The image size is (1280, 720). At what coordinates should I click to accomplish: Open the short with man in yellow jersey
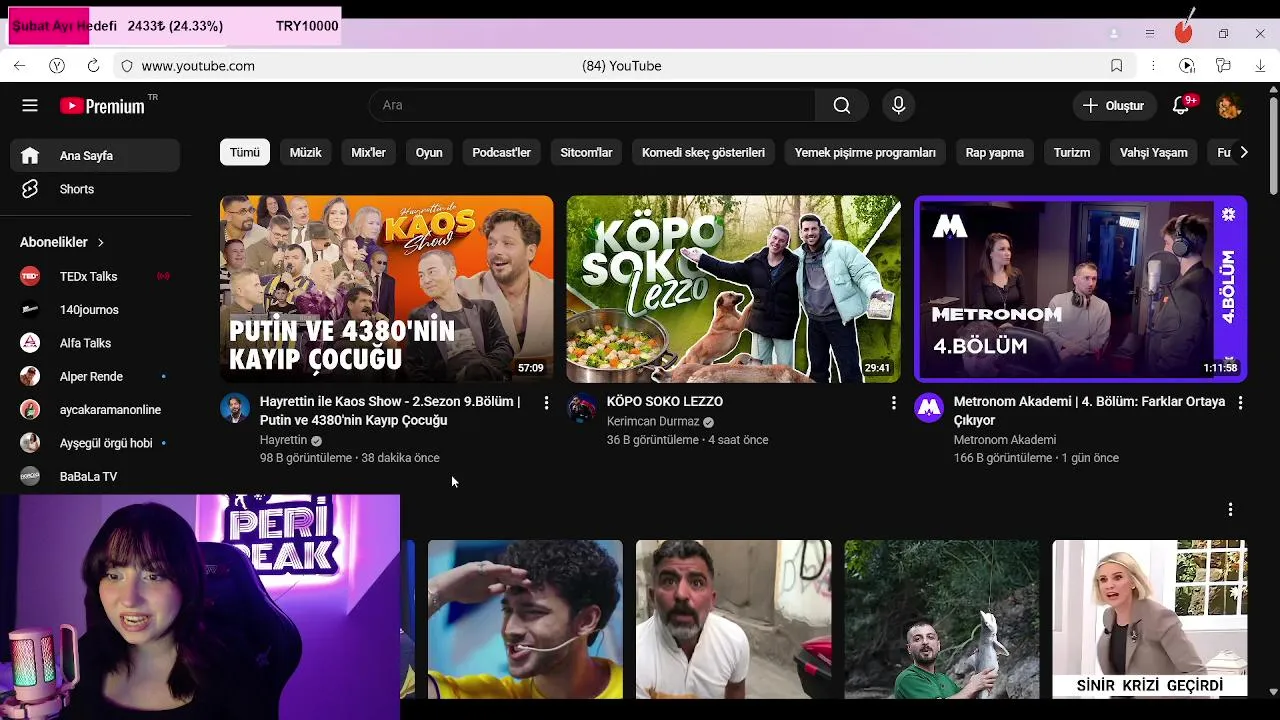(x=525, y=619)
